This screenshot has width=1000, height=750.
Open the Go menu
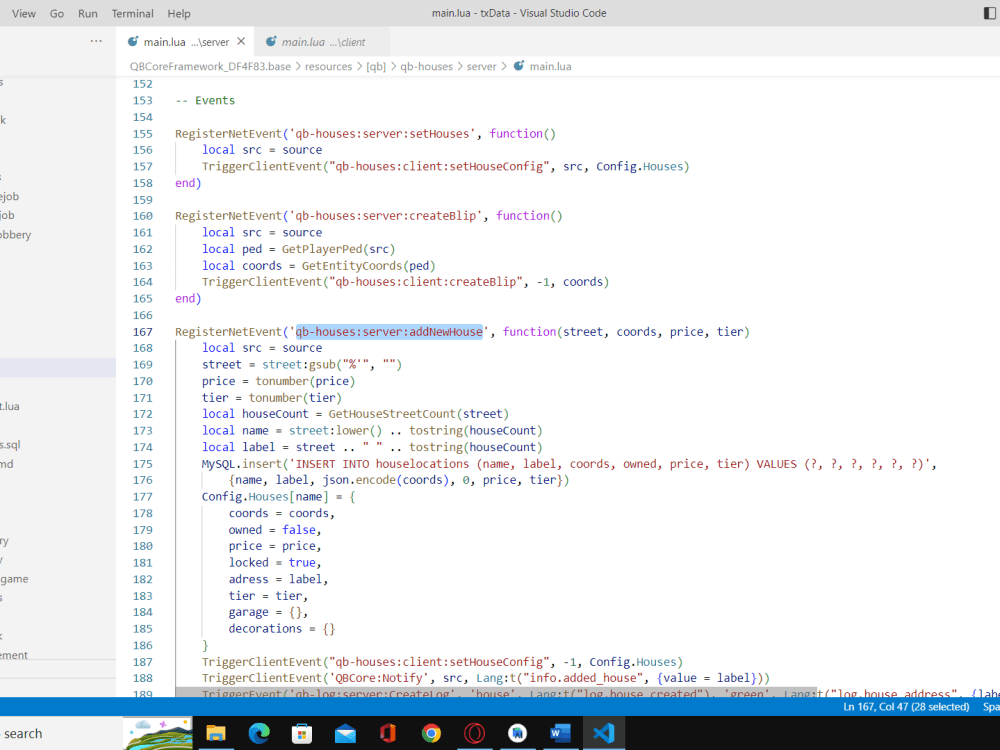point(57,13)
